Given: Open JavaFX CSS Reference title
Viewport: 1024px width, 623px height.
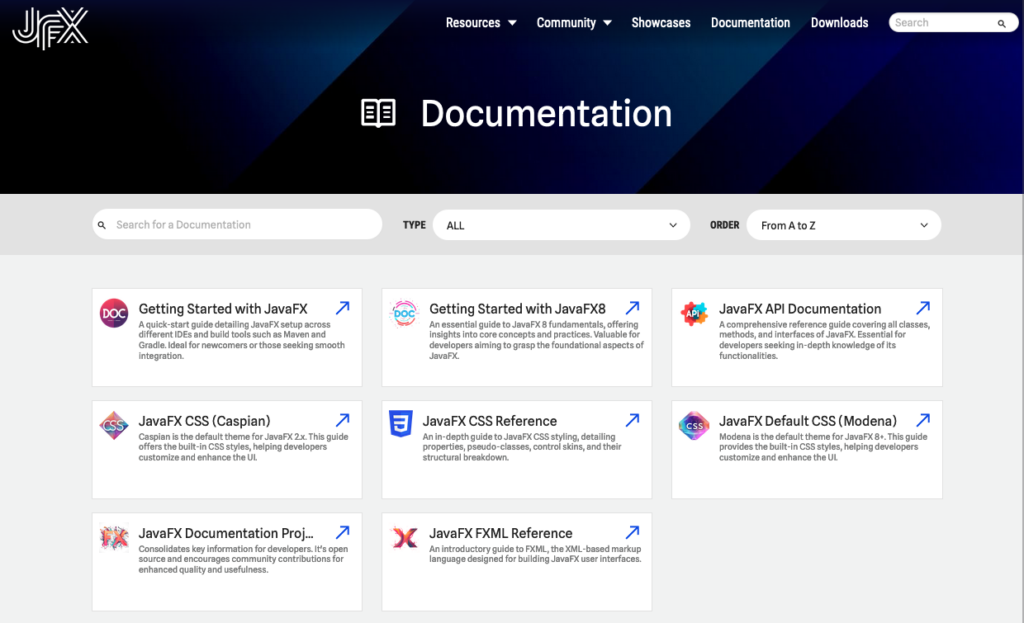Looking at the screenshot, I should tap(490, 421).
